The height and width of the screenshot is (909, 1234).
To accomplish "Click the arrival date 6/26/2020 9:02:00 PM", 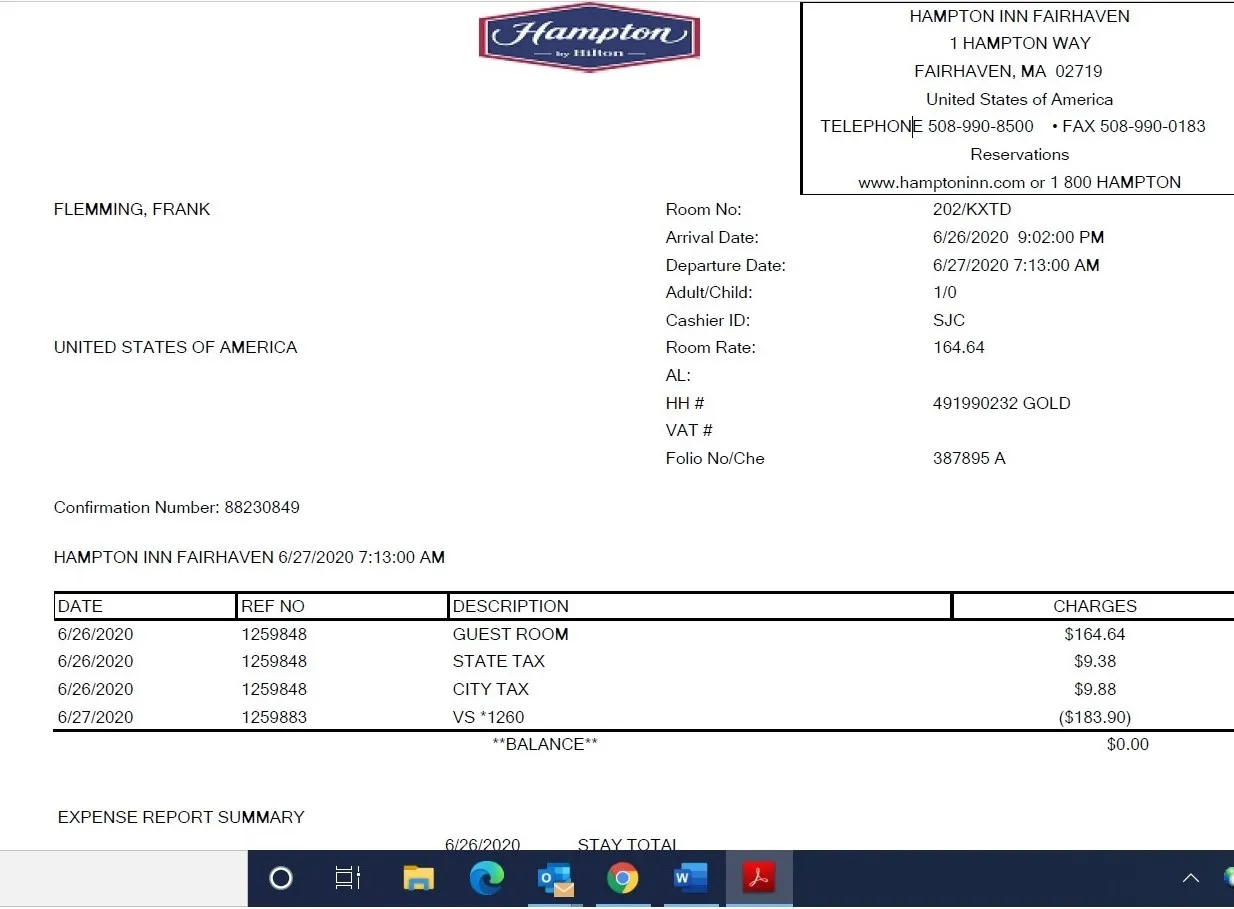I will [x=1018, y=237].
